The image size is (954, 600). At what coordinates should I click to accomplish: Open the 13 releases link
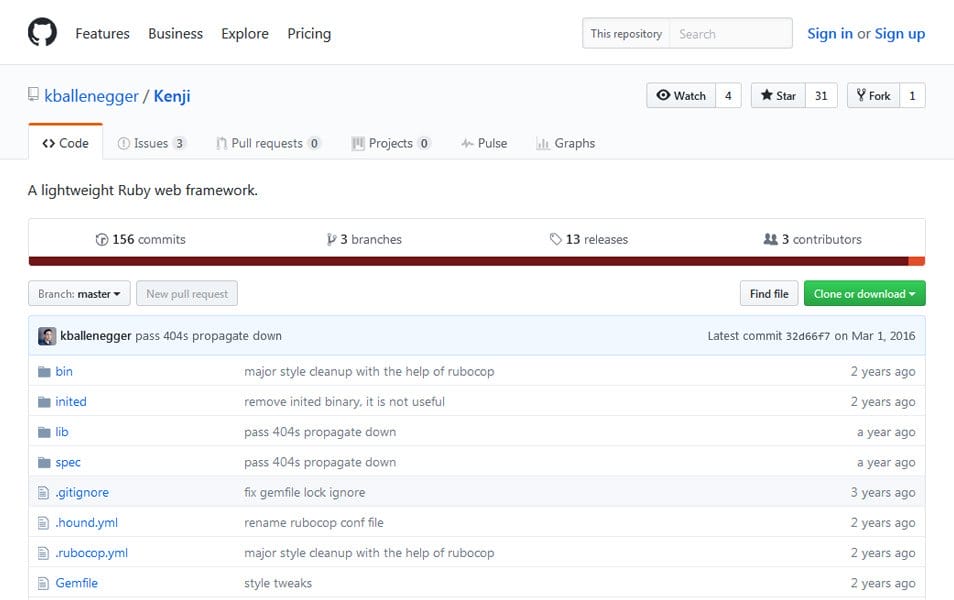click(x=588, y=240)
